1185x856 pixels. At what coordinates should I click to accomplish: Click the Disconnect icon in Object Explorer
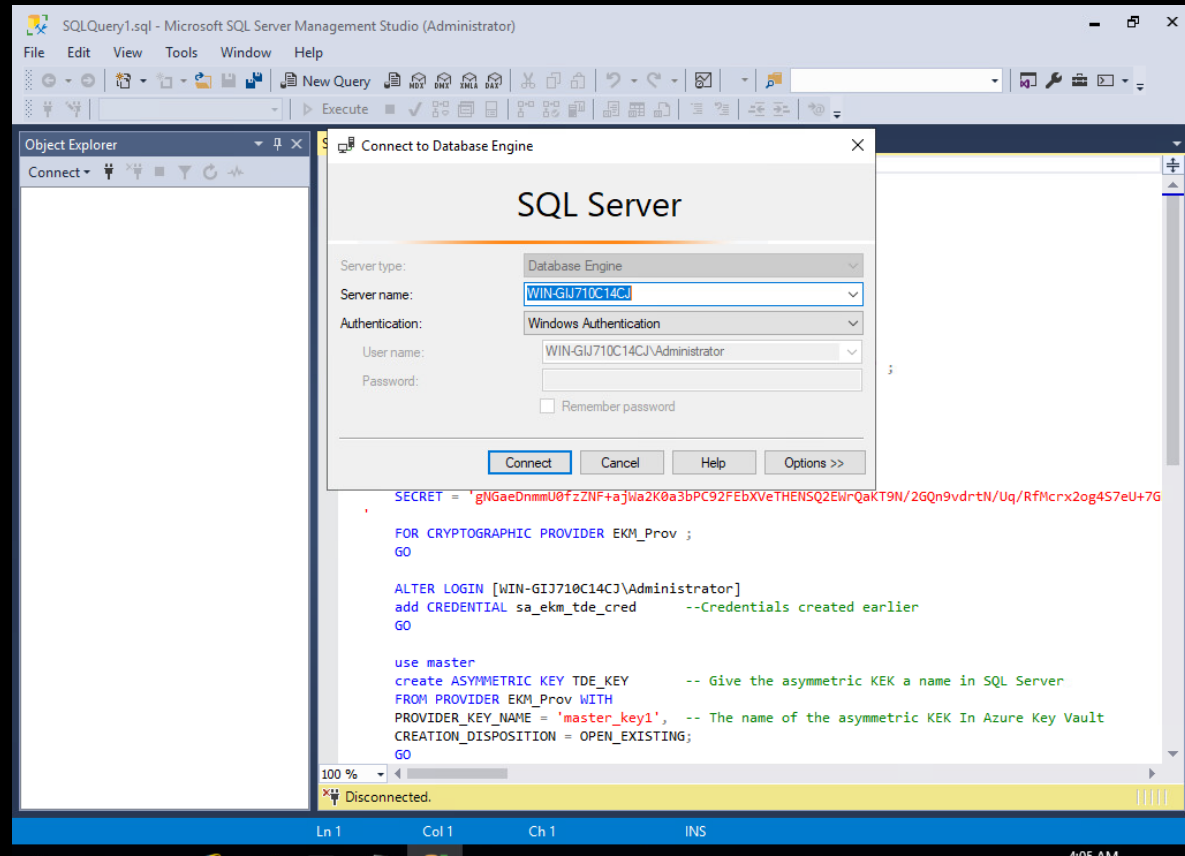(135, 172)
